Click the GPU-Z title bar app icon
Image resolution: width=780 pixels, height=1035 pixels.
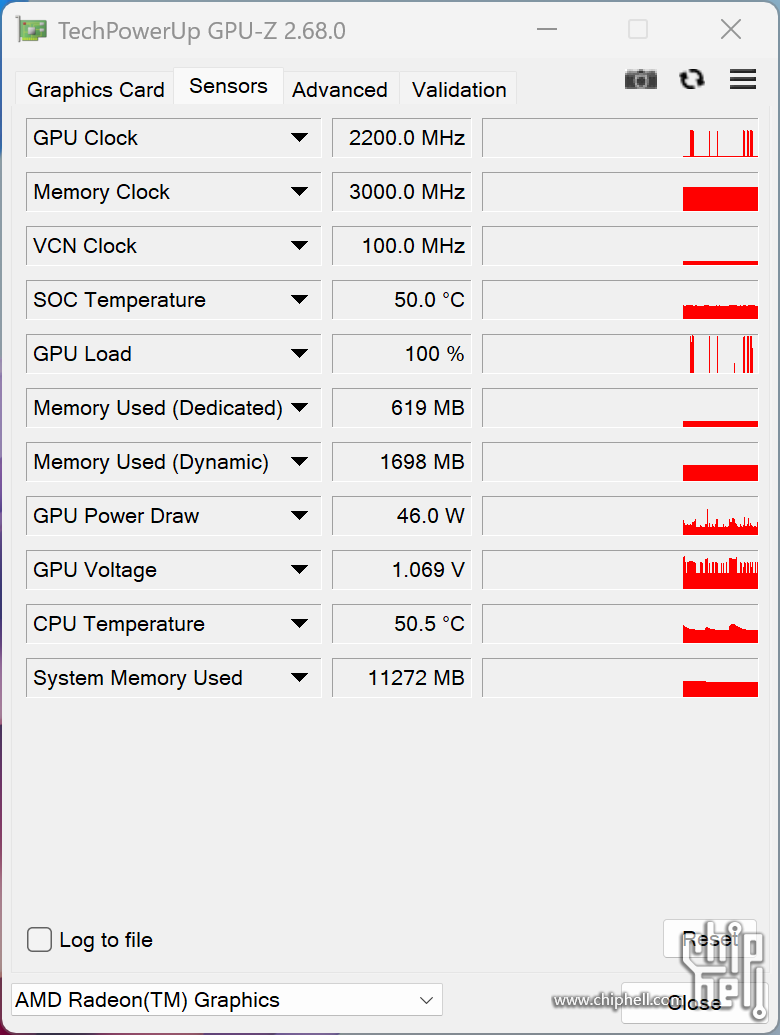(x=32, y=30)
